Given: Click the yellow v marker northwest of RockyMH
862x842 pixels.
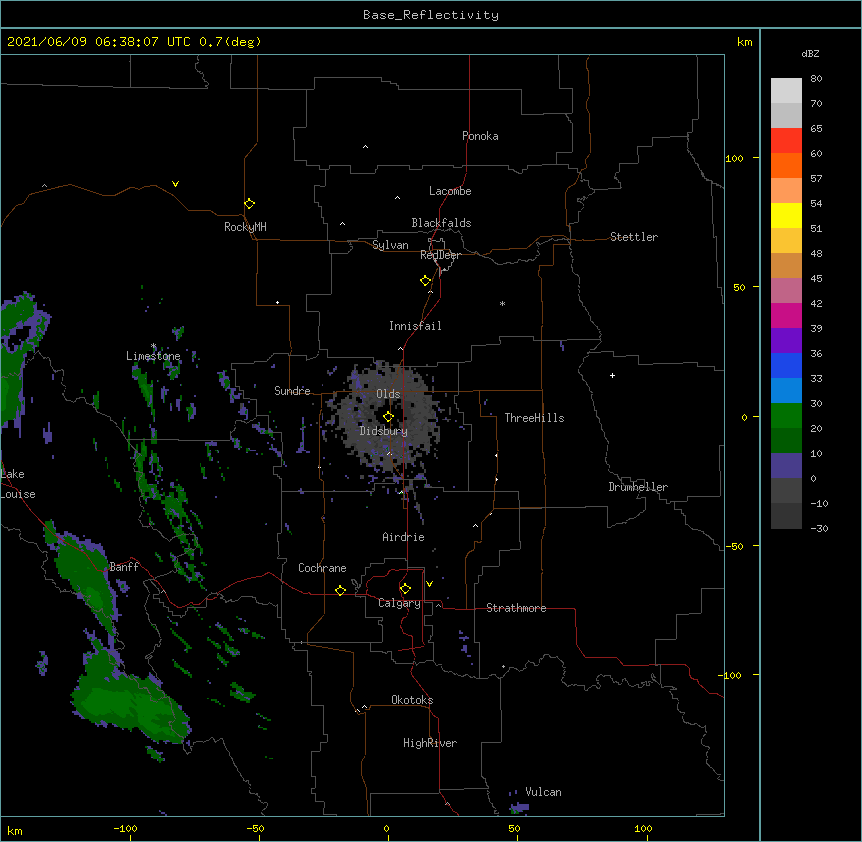Looking at the screenshot, I should tap(175, 184).
